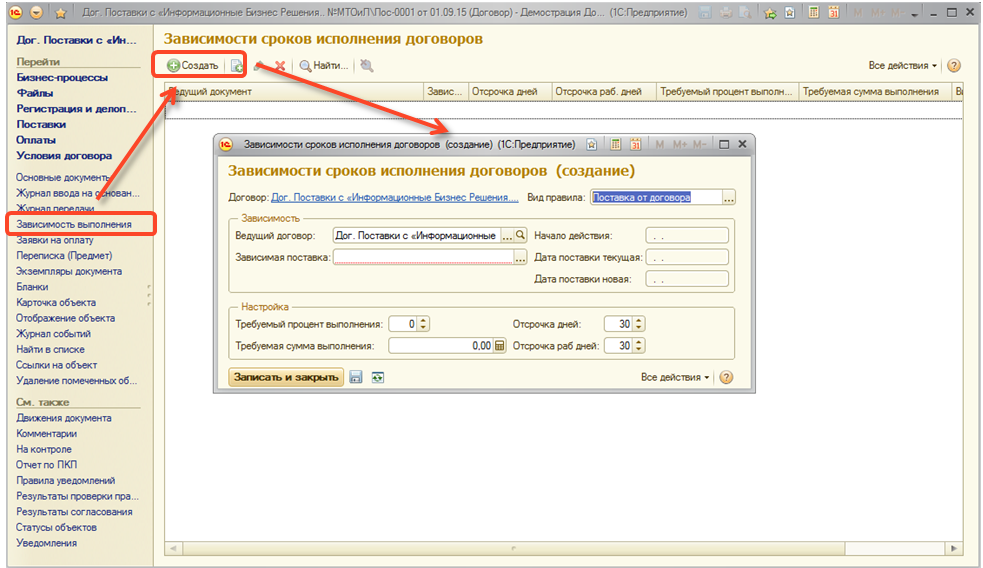Click magnifier icon next to Ведущий договор field
Viewport: 983px width, 568px height.
(520, 236)
